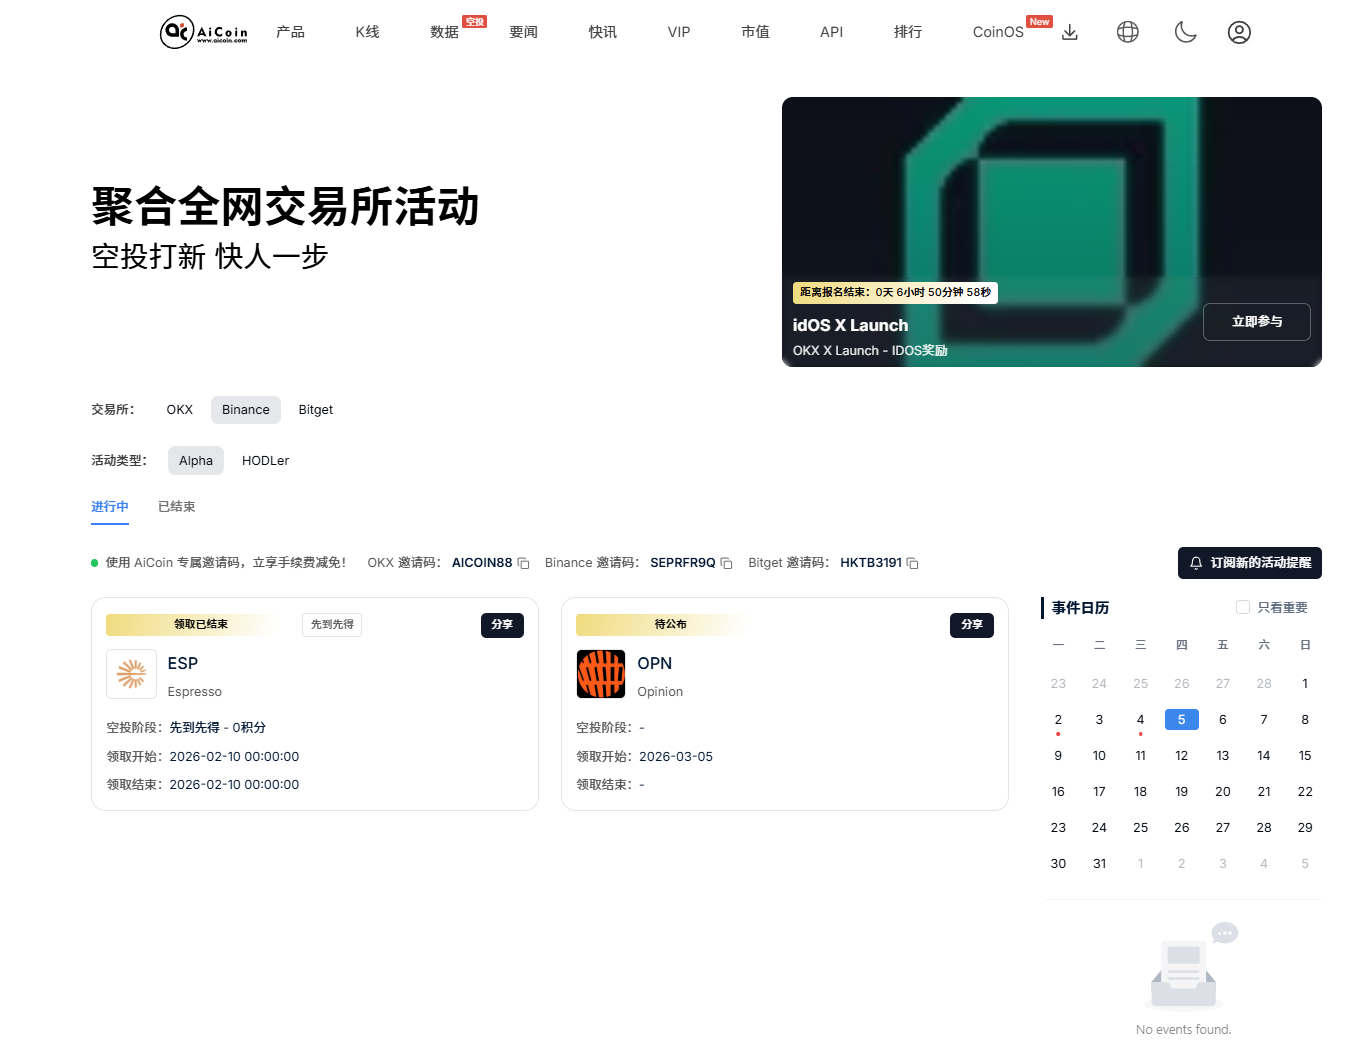Open the 快讯 menu item
Screen dimensions: 1364x1047
602,32
